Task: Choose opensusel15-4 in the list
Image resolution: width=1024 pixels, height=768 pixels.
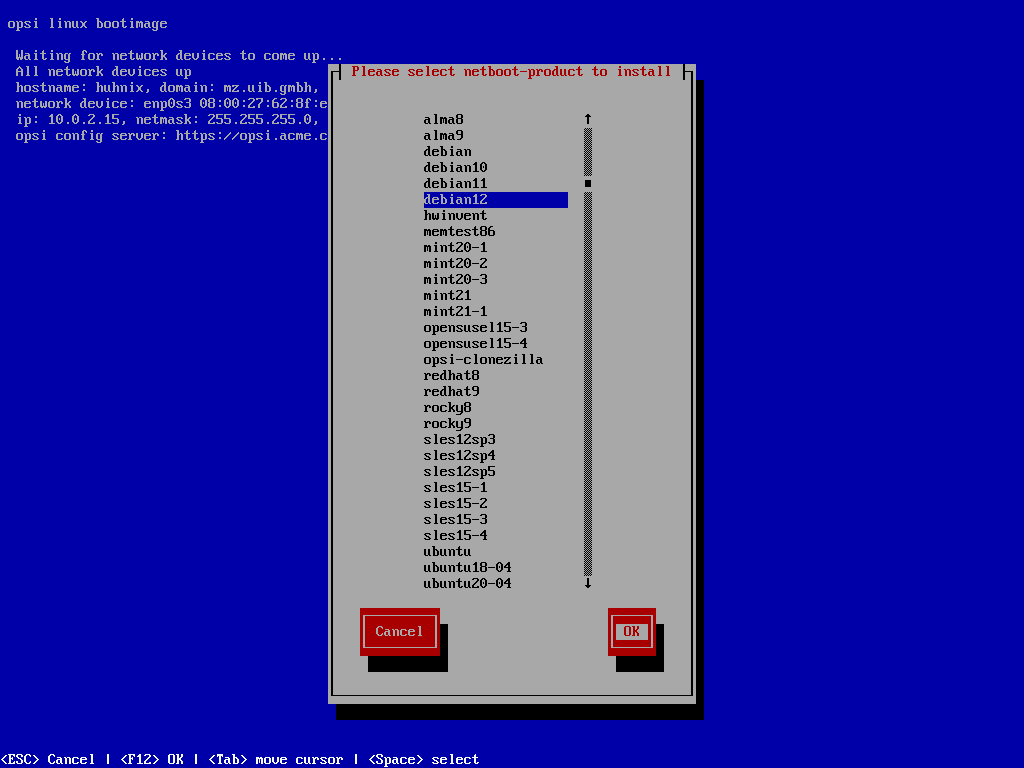Action: [496, 344]
